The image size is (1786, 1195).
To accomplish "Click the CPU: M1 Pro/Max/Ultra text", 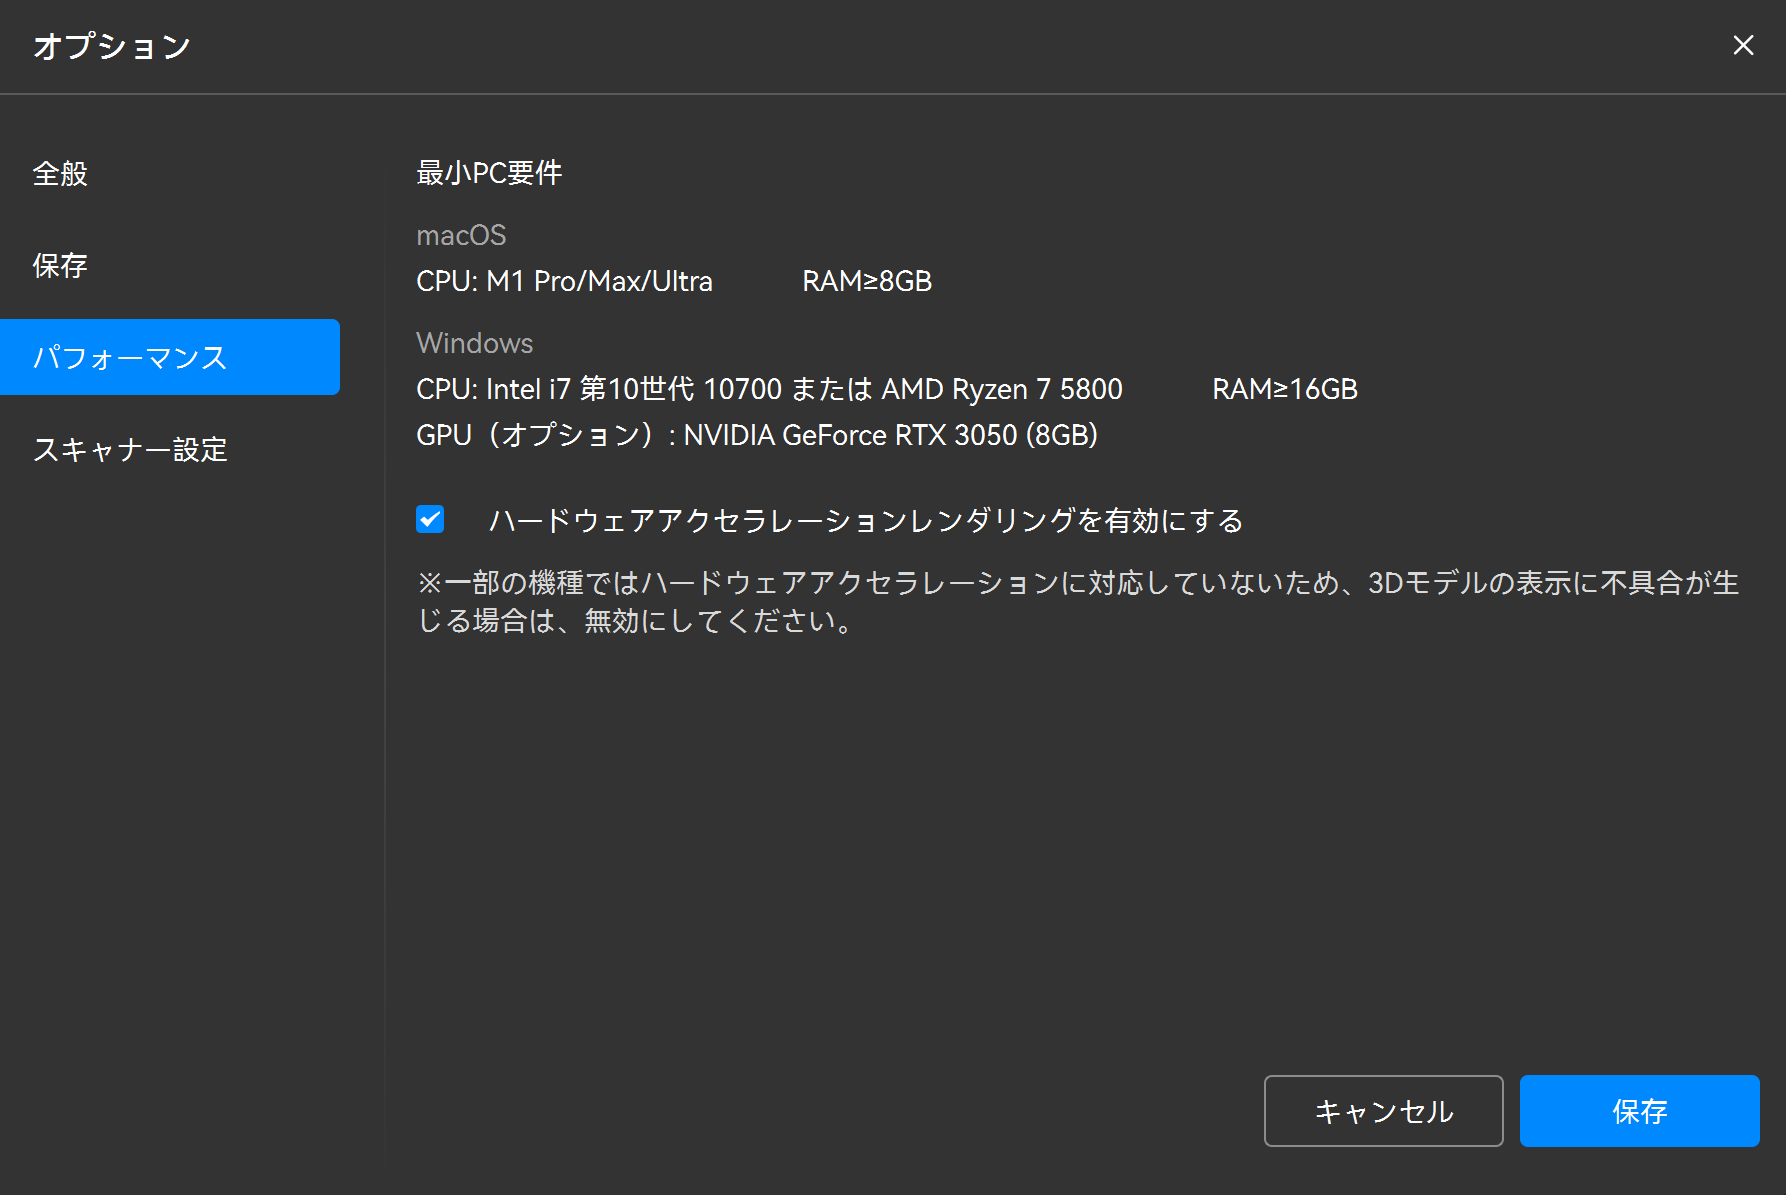I will [564, 282].
